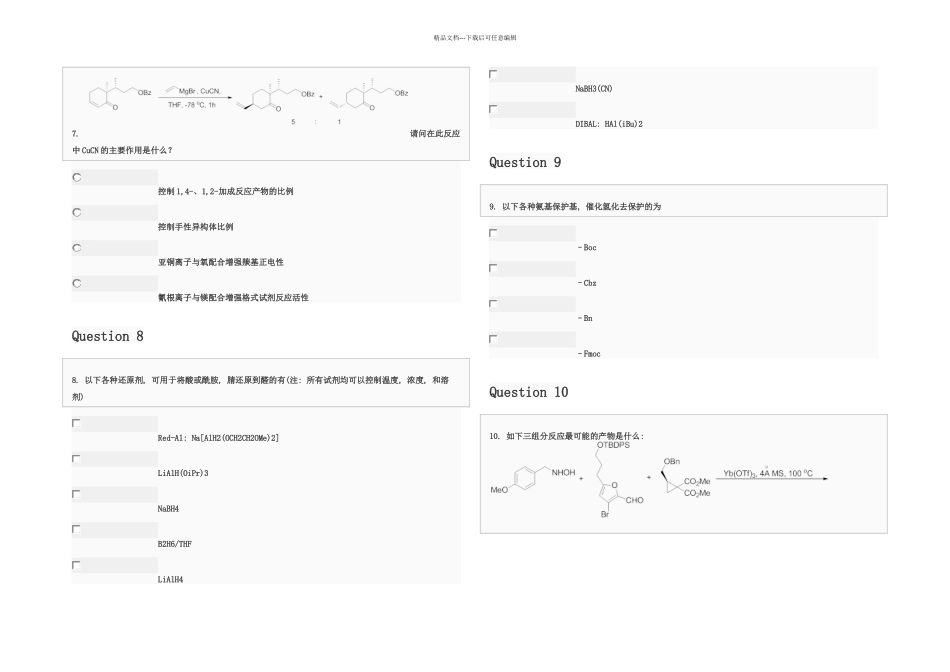
Task: Click the Yb(OTf)3 reaction condition label
Action: coord(768,473)
